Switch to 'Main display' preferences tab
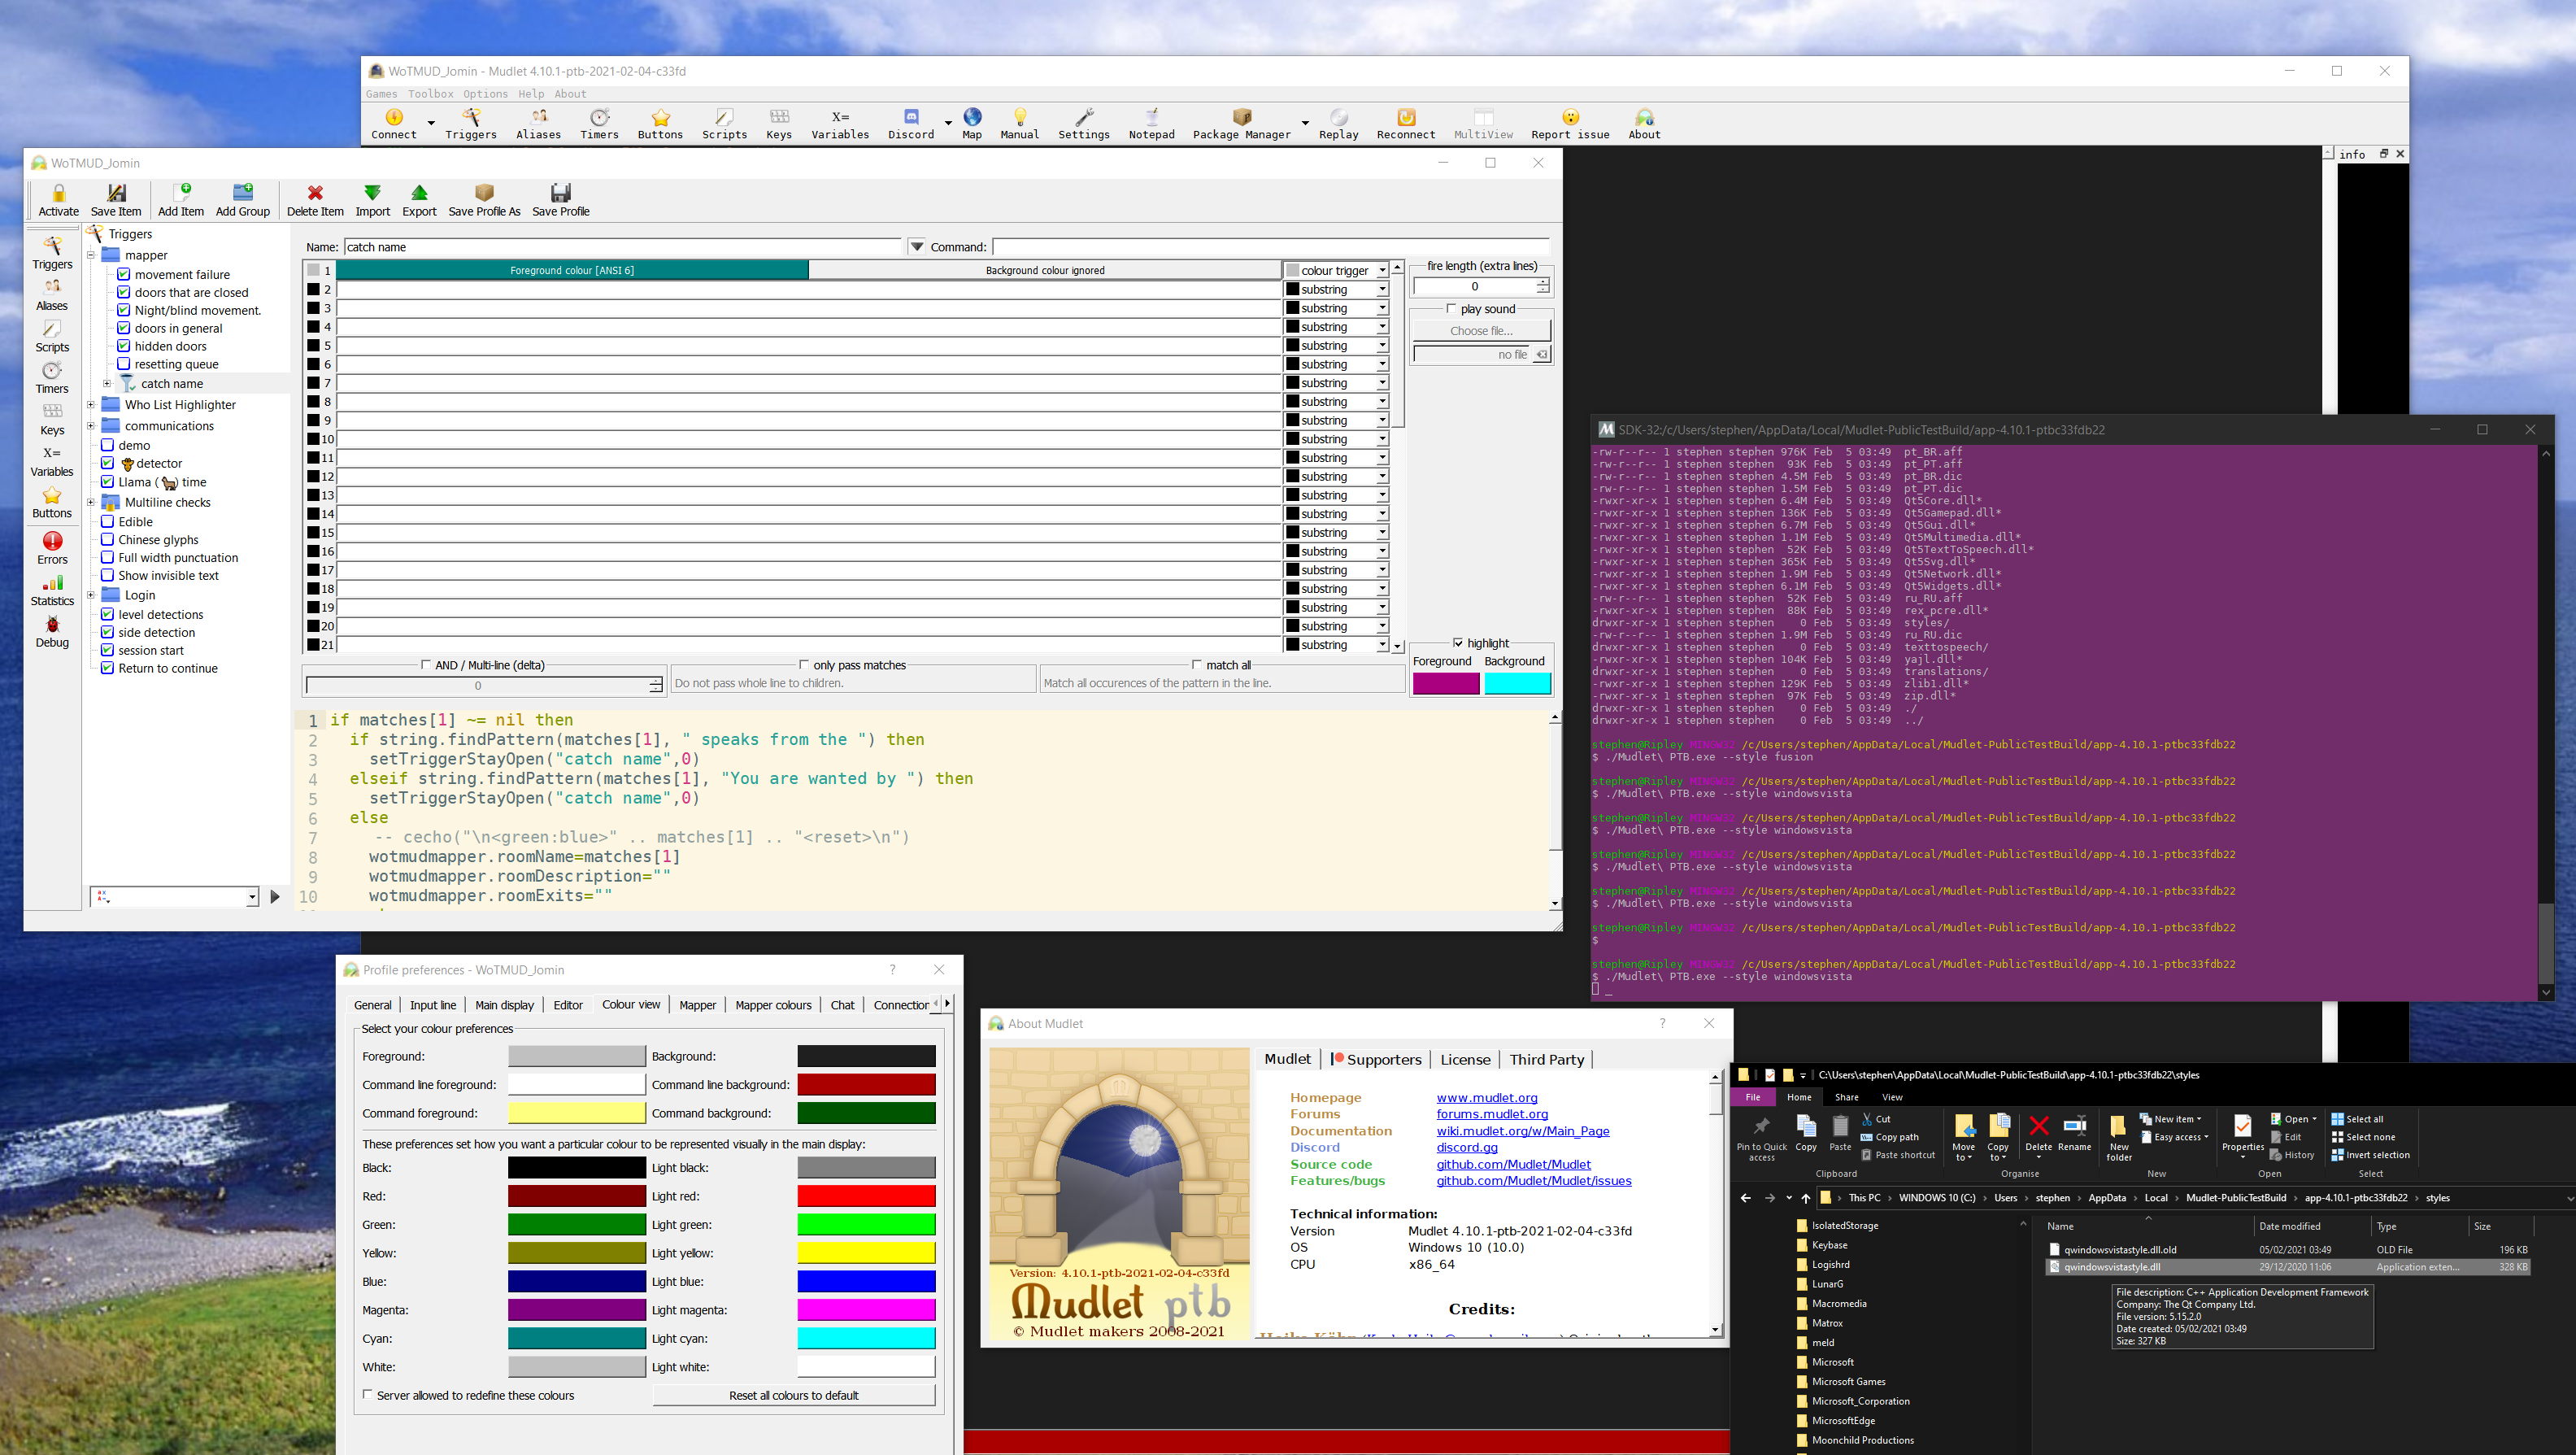 (x=504, y=1005)
